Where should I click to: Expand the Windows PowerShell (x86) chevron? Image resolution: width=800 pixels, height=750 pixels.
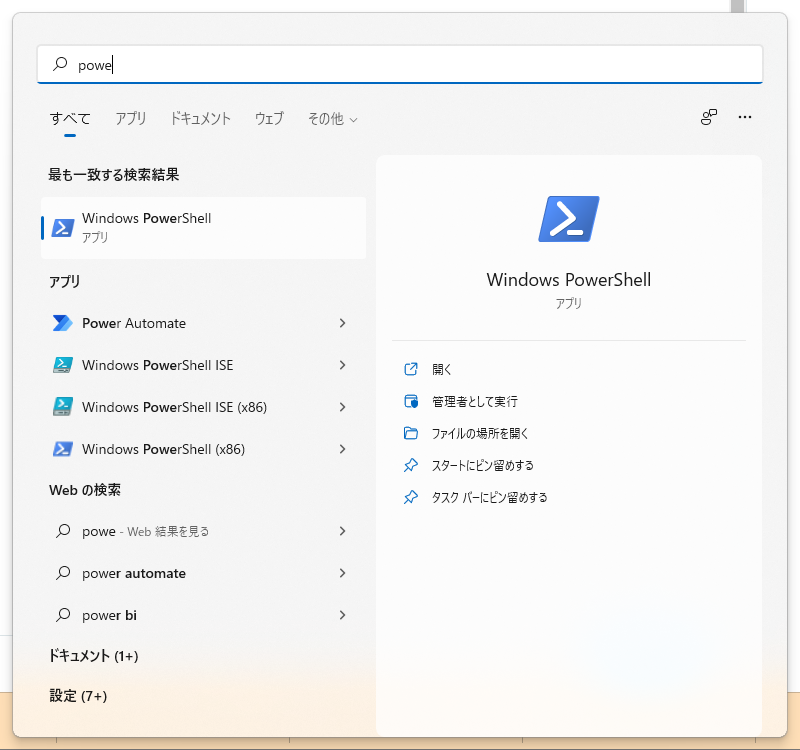pos(342,449)
